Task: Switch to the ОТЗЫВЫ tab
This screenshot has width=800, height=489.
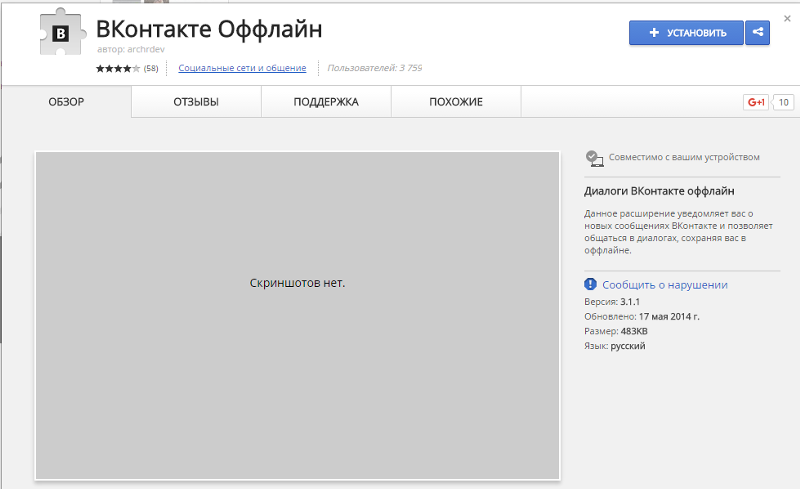Action: 196,102
